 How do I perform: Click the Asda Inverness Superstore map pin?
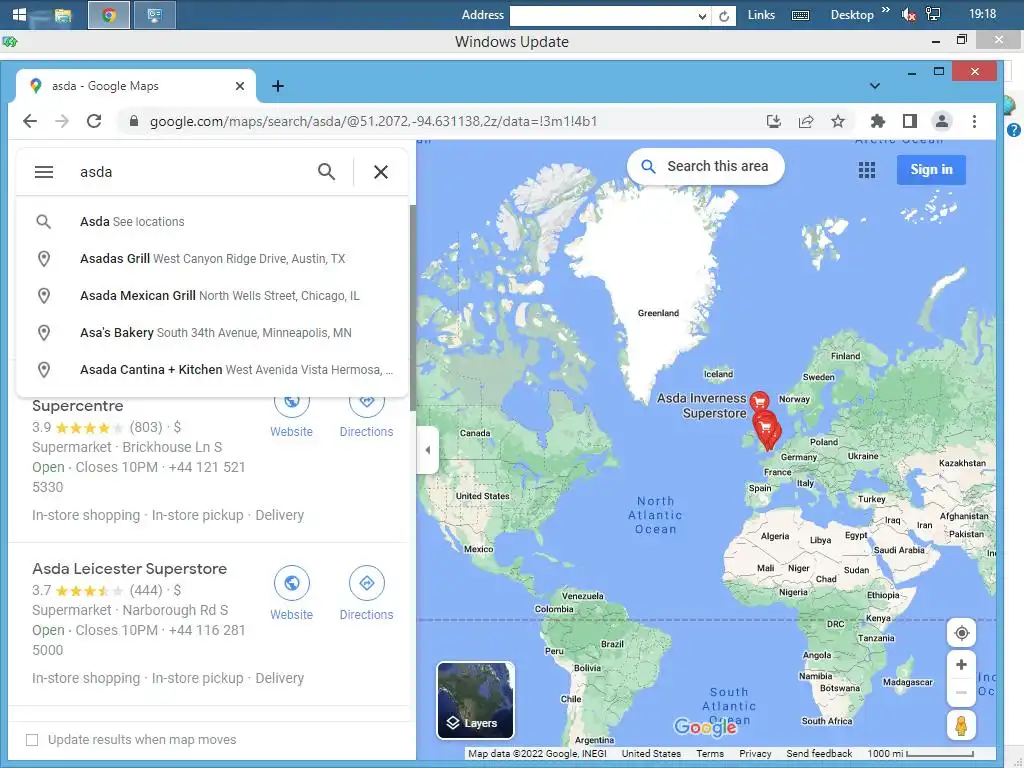tap(759, 400)
